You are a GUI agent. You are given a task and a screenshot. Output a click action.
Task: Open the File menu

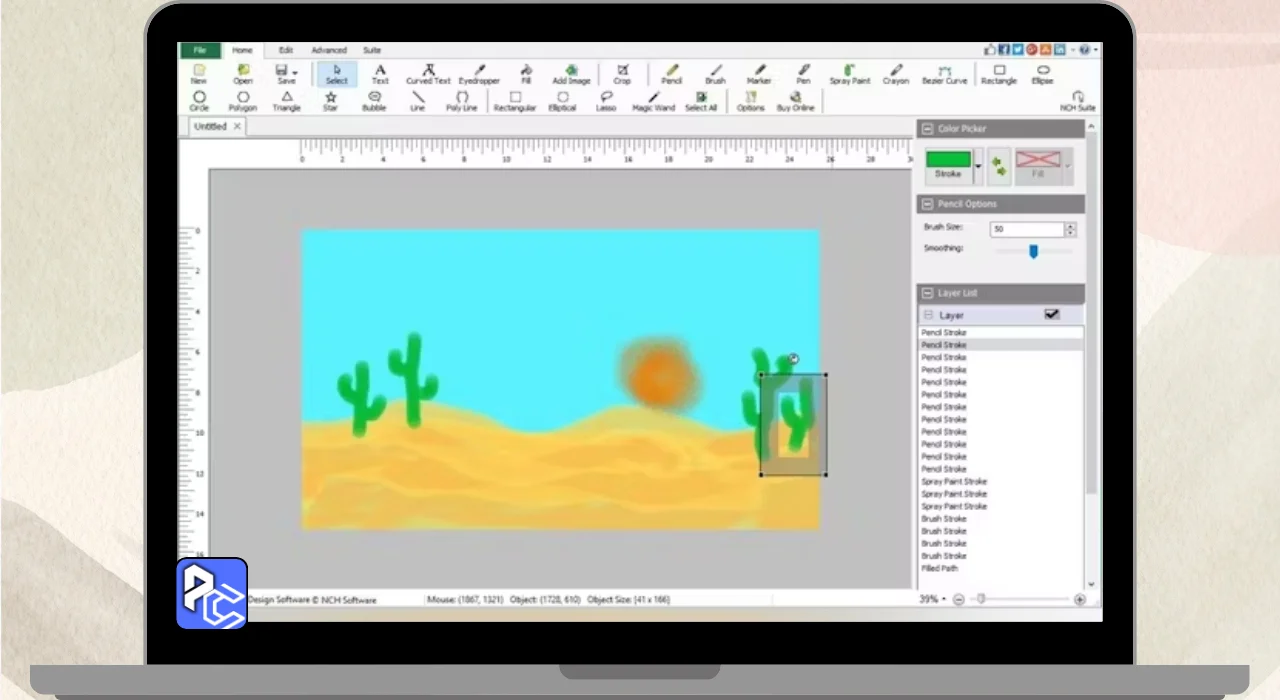click(x=200, y=50)
